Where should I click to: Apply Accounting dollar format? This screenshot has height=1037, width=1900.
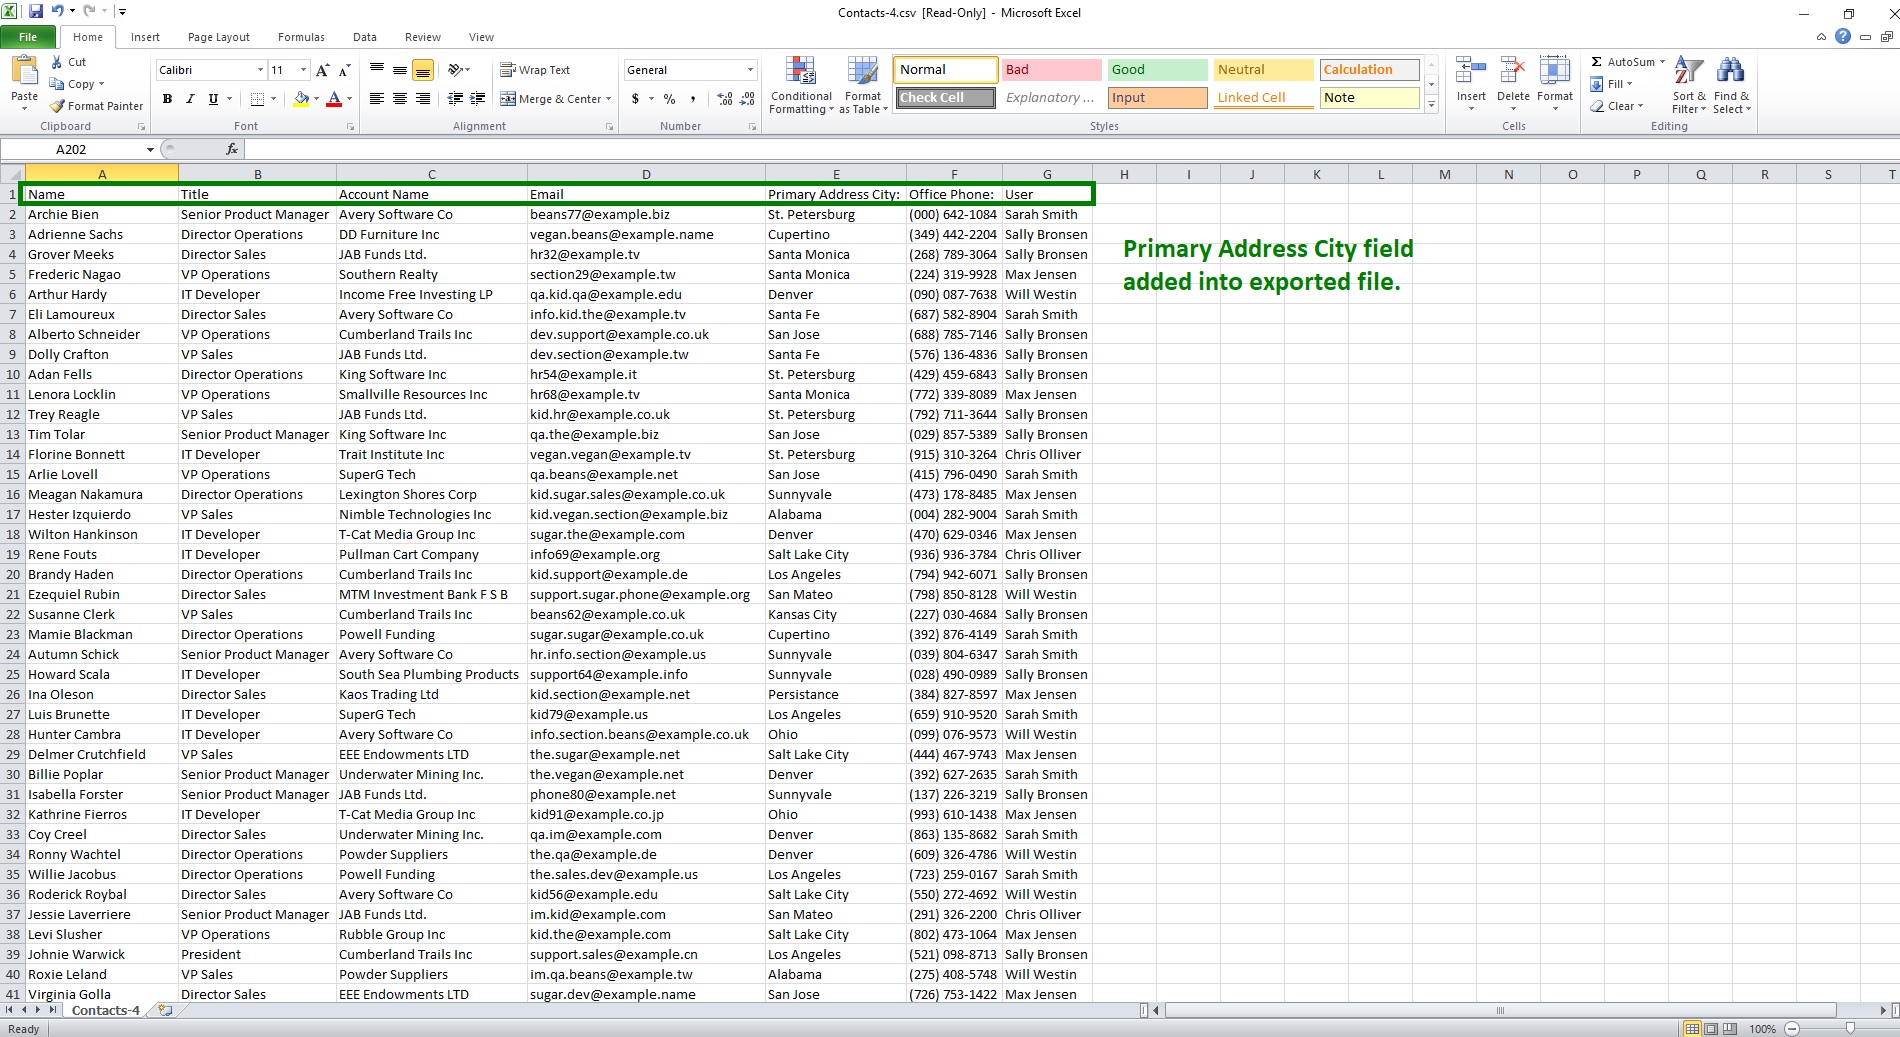(x=635, y=99)
